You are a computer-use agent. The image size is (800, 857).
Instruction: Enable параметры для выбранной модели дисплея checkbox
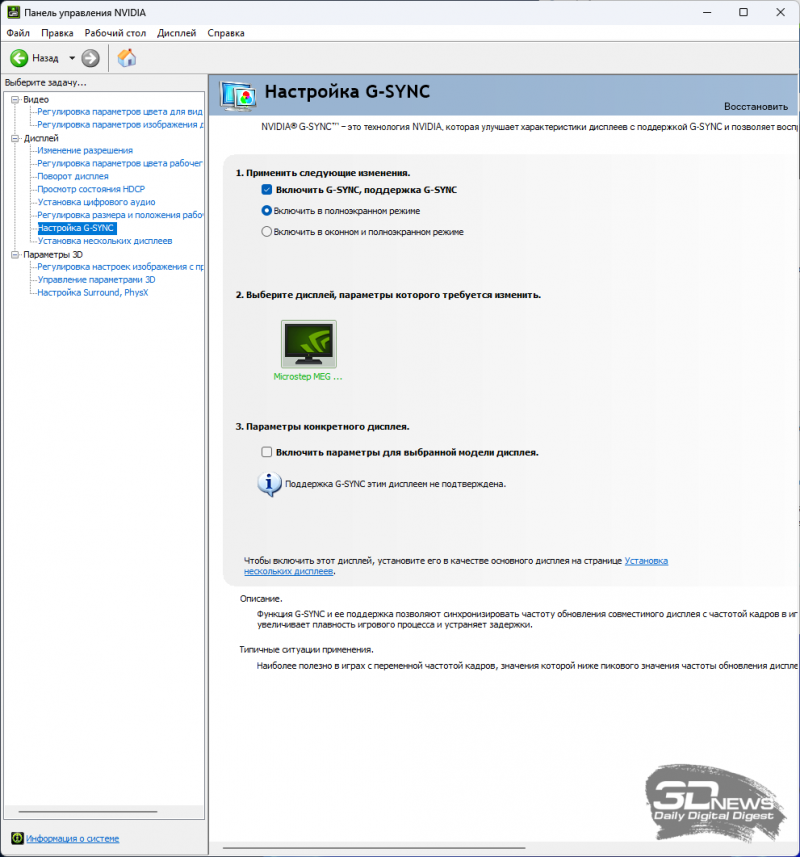[267, 452]
